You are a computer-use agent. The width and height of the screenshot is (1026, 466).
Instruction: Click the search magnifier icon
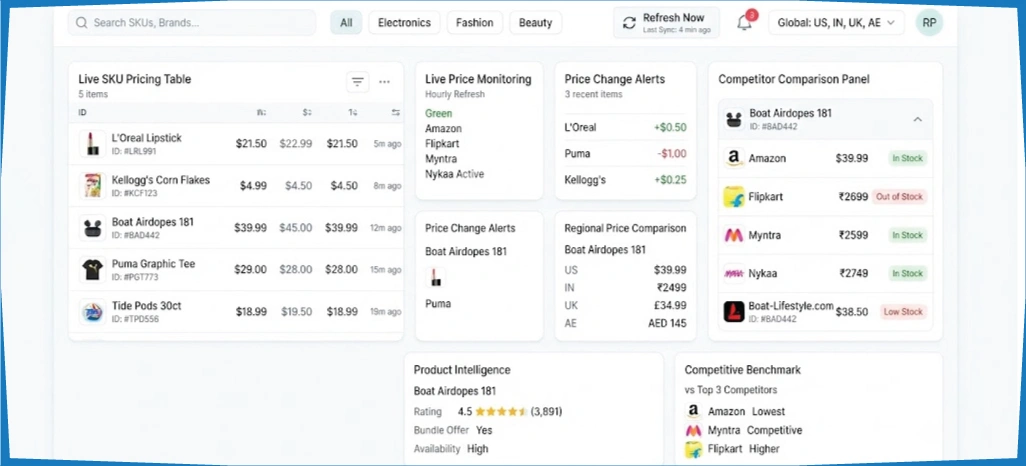[x=82, y=23]
